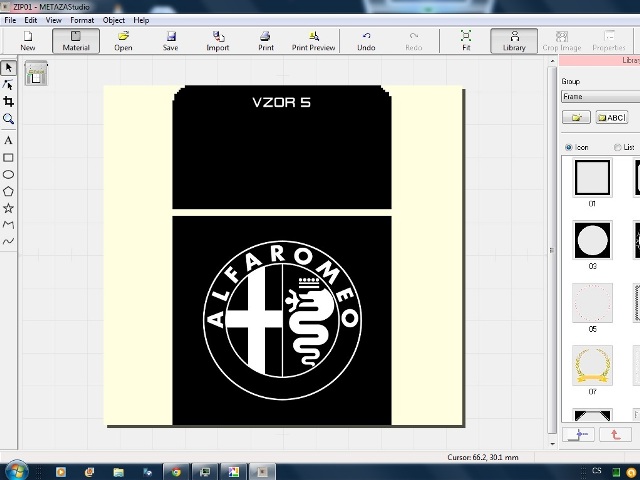Click the Print Preview button
The height and width of the screenshot is (480, 640).
click(313, 41)
